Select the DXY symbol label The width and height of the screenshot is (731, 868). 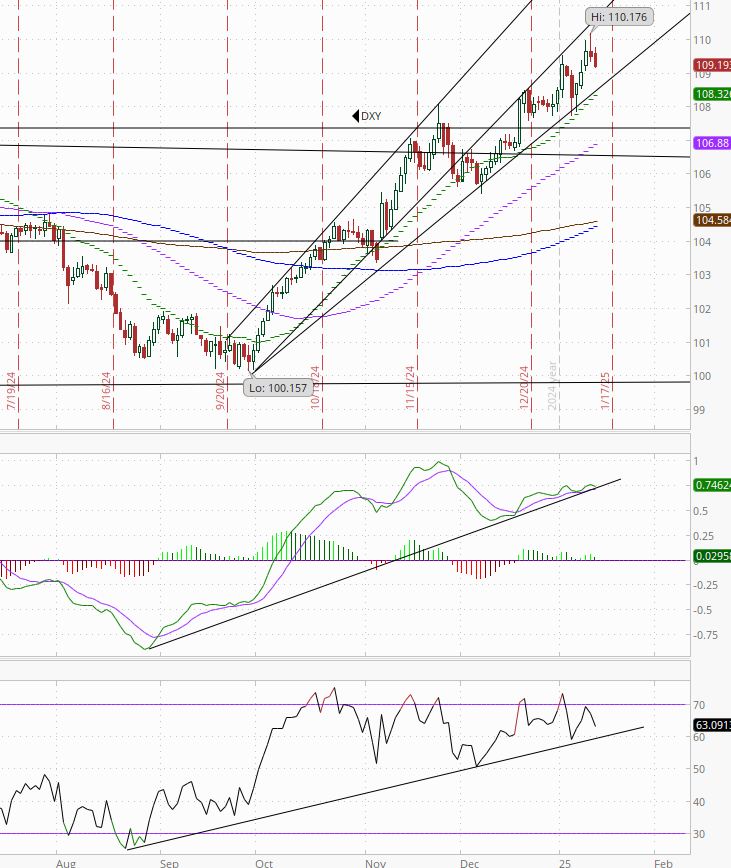pyautogui.click(x=367, y=116)
